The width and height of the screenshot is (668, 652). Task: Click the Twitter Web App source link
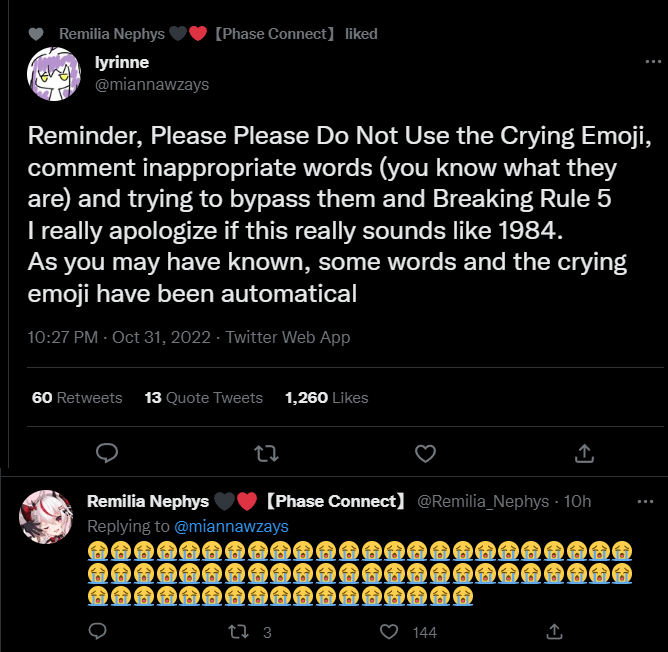[288, 337]
